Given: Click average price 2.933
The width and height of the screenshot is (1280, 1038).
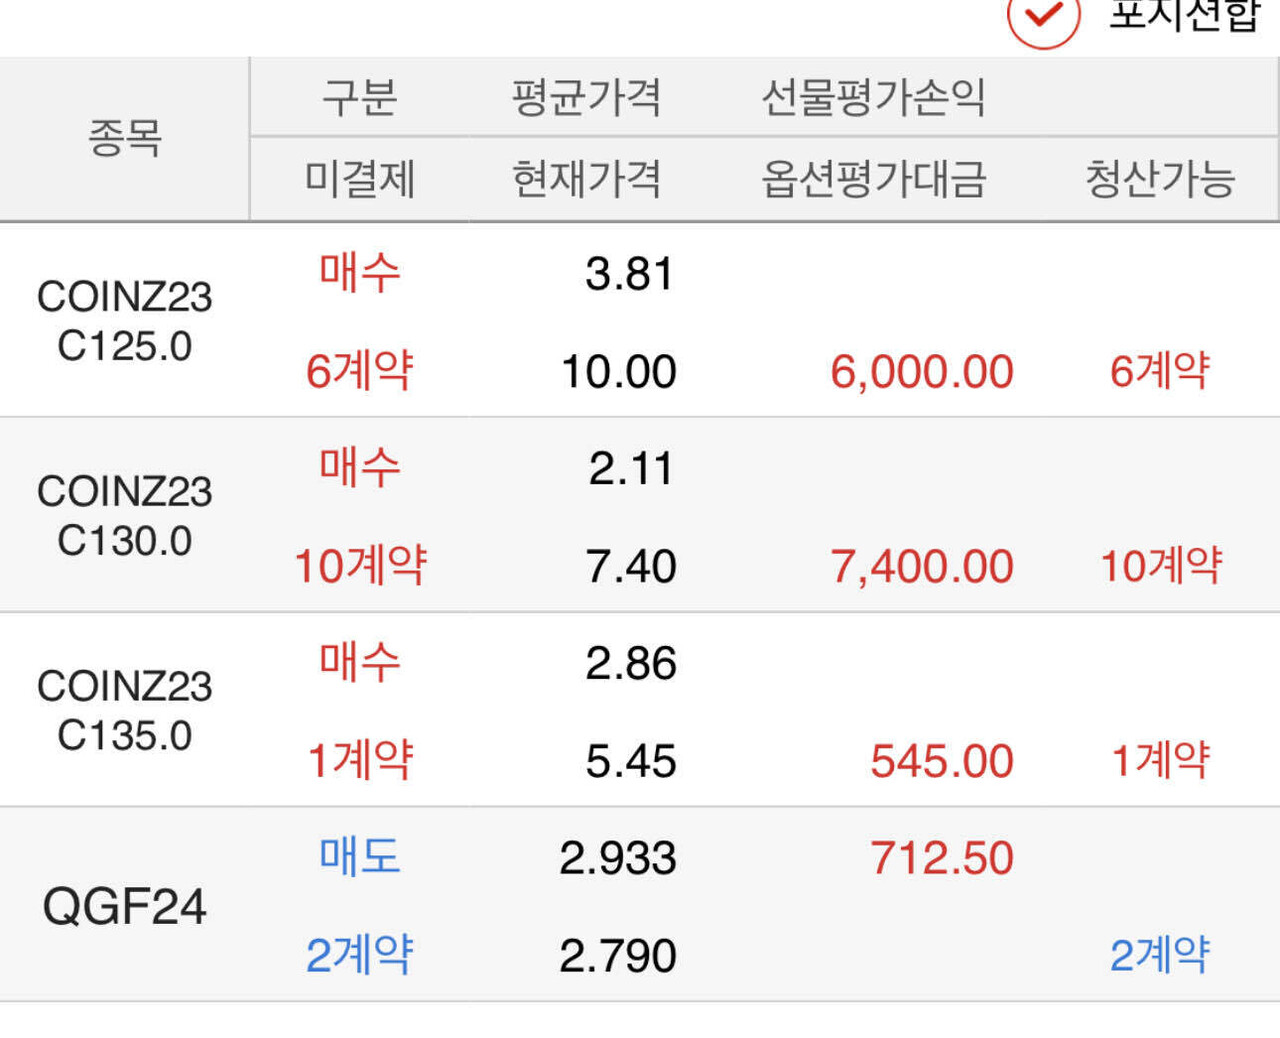Looking at the screenshot, I should pos(618,859).
